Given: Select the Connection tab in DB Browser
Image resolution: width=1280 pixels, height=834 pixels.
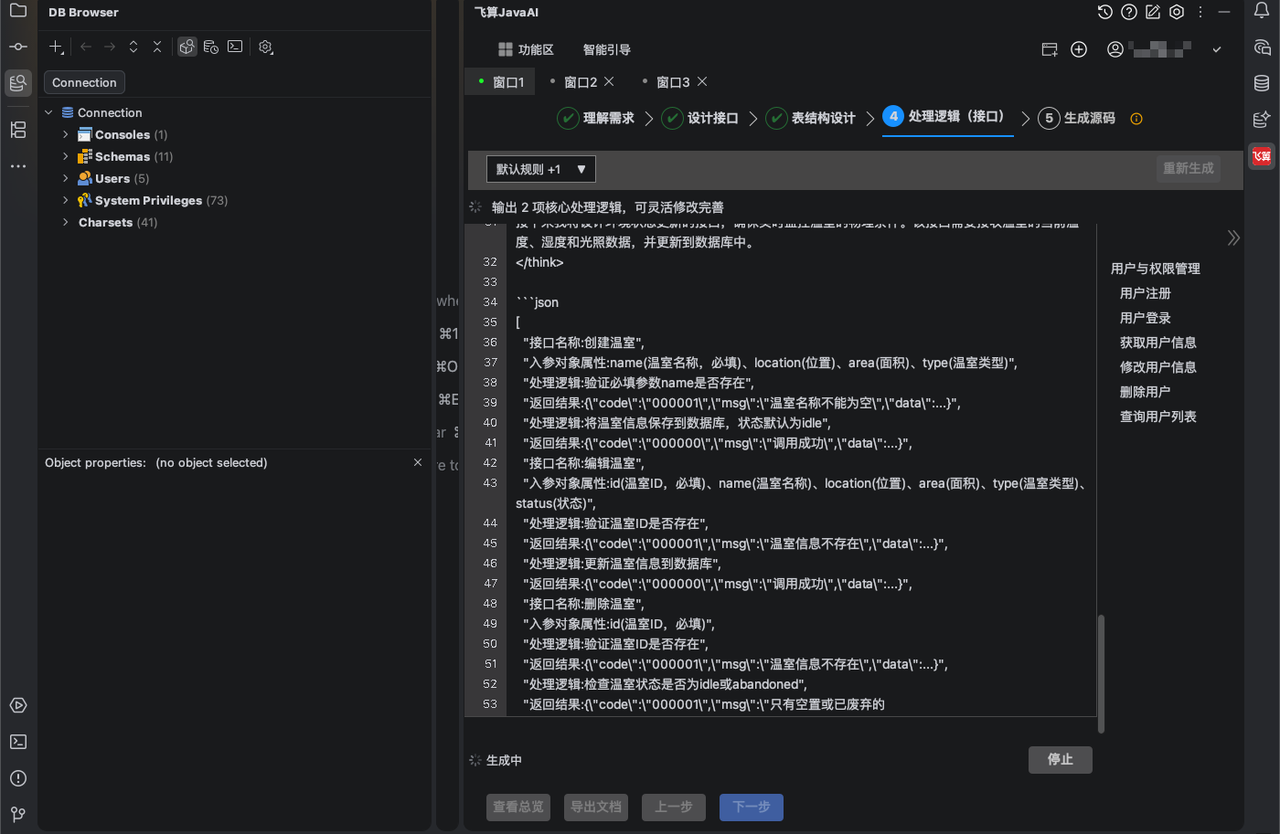Looking at the screenshot, I should (x=84, y=82).
